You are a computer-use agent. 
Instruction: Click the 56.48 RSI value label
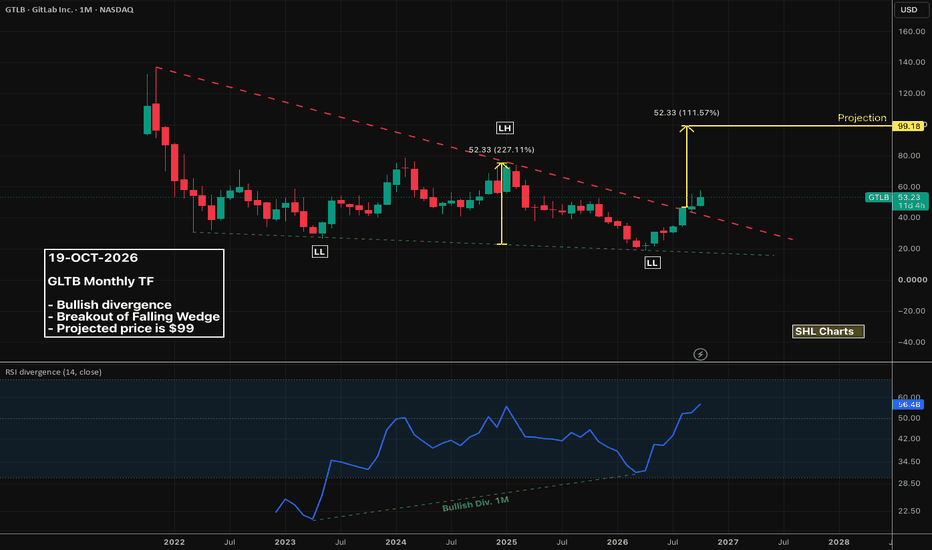[909, 404]
